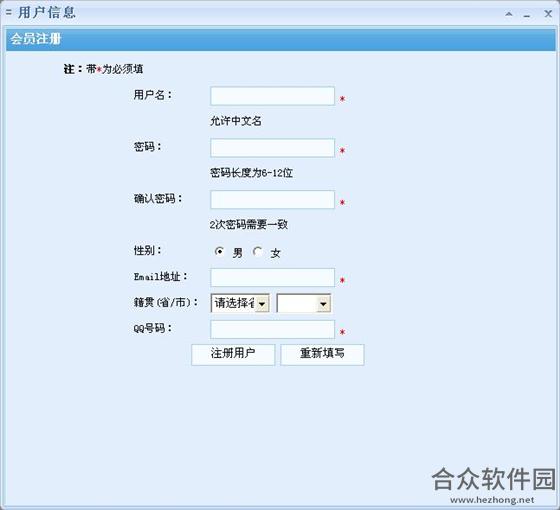The image size is (560, 510).
Task: Click the red asterisk beside QQ号码 field
Action: (342, 332)
